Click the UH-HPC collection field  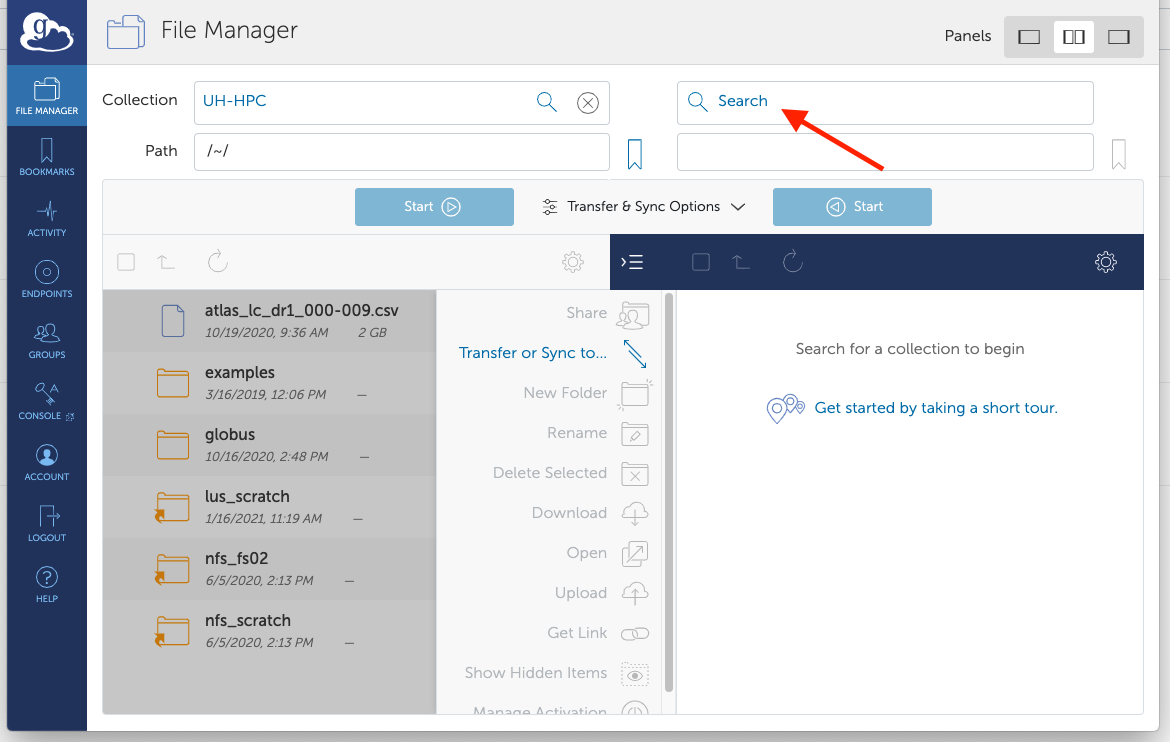tap(401, 103)
